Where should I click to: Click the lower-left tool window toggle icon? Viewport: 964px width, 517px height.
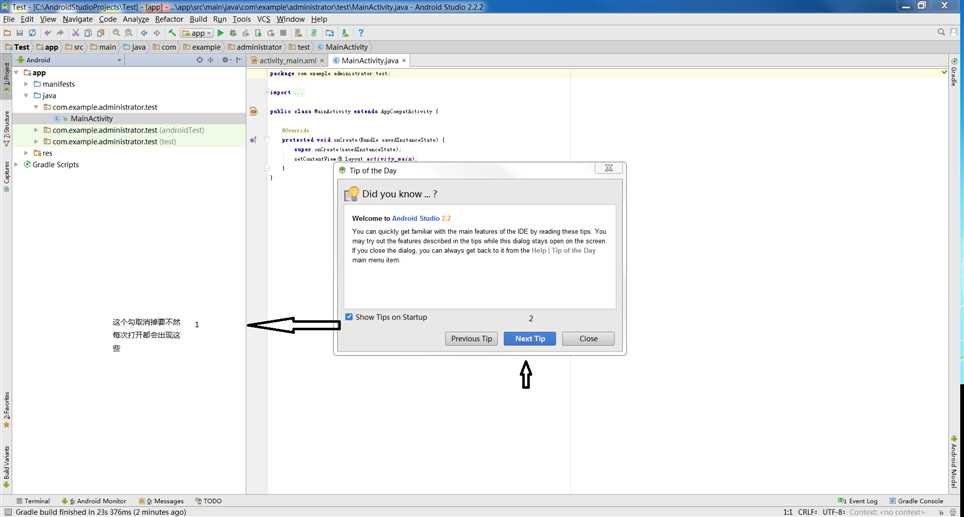point(7,511)
